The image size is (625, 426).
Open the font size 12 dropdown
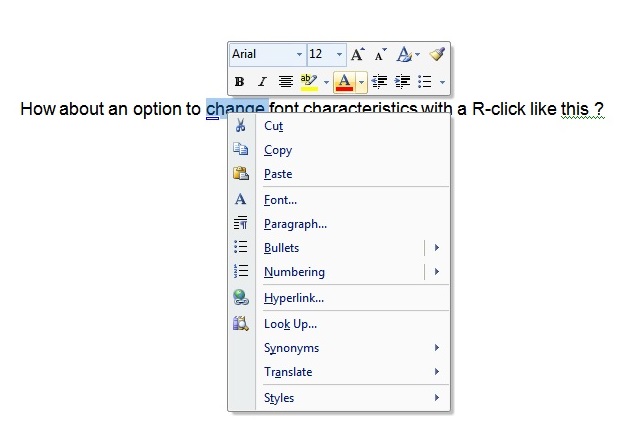pos(340,55)
